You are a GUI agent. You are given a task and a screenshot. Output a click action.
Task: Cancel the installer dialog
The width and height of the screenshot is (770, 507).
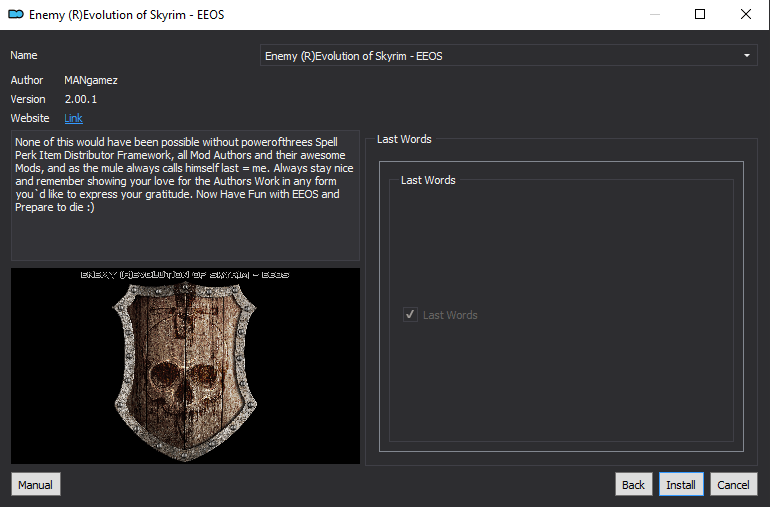[733, 484]
